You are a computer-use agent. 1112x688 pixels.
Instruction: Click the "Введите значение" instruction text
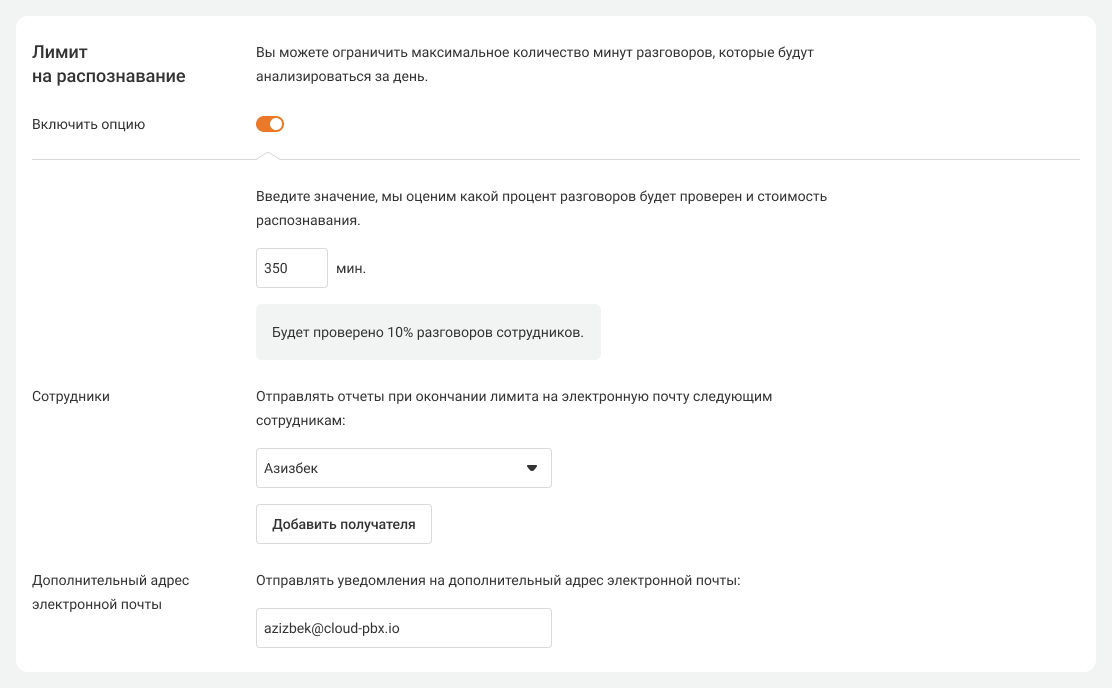click(x=541, y=197)
